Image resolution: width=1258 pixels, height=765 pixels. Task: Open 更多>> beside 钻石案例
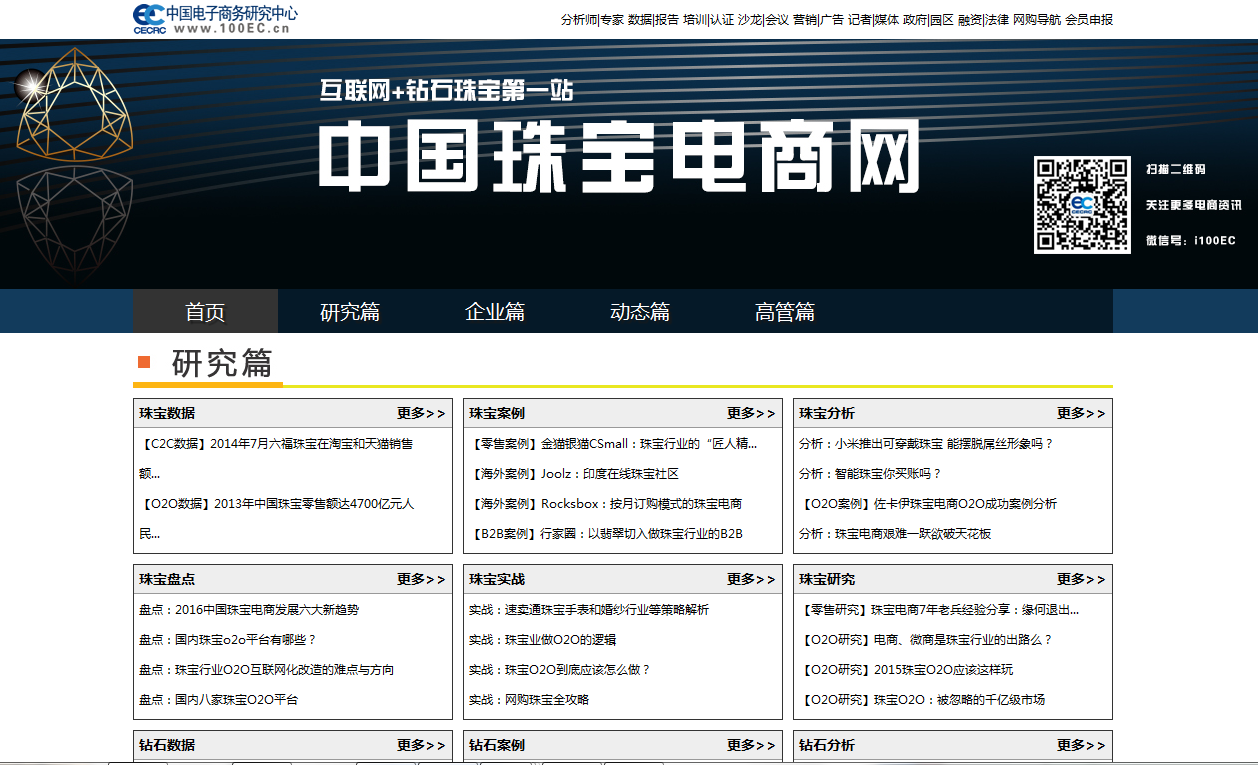[x=751, y=745]
